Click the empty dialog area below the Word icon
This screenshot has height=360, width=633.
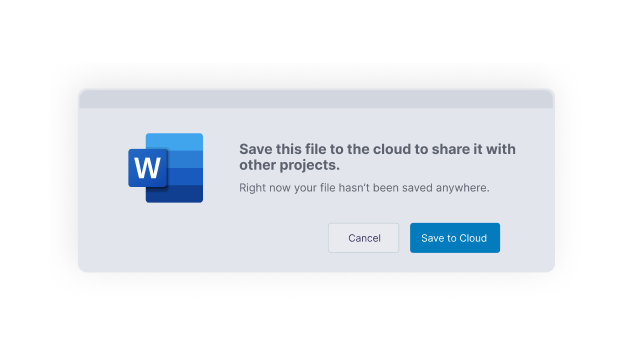click(166, 238)
